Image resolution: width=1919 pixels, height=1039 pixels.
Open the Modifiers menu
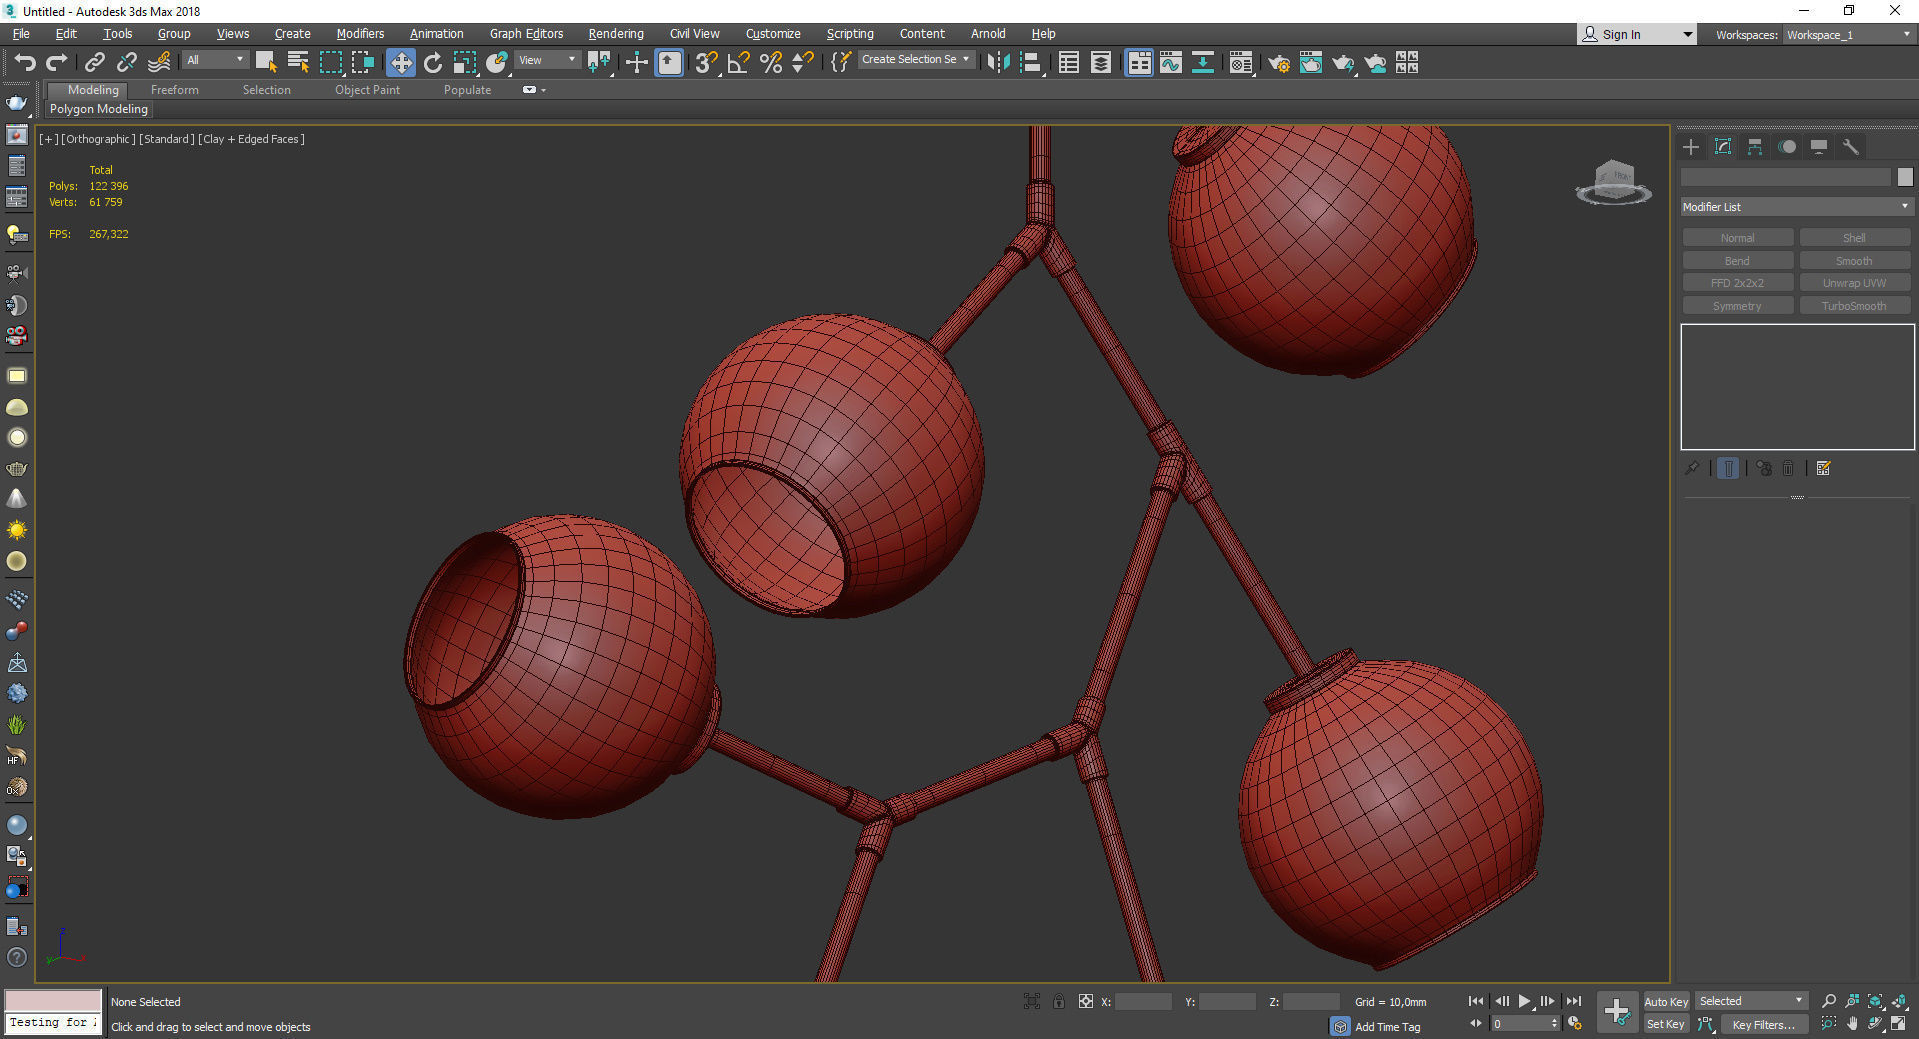(x=360, y=34)
